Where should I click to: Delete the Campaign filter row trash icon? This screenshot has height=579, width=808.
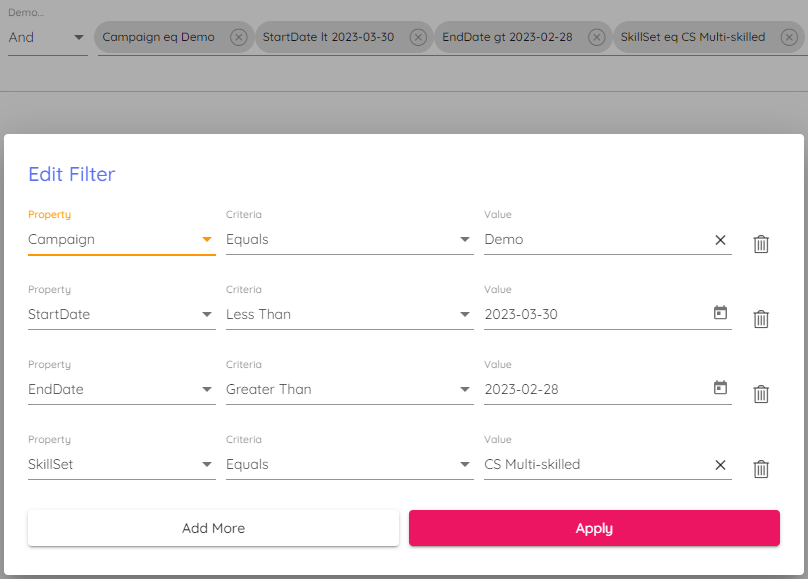coord(761,244)
